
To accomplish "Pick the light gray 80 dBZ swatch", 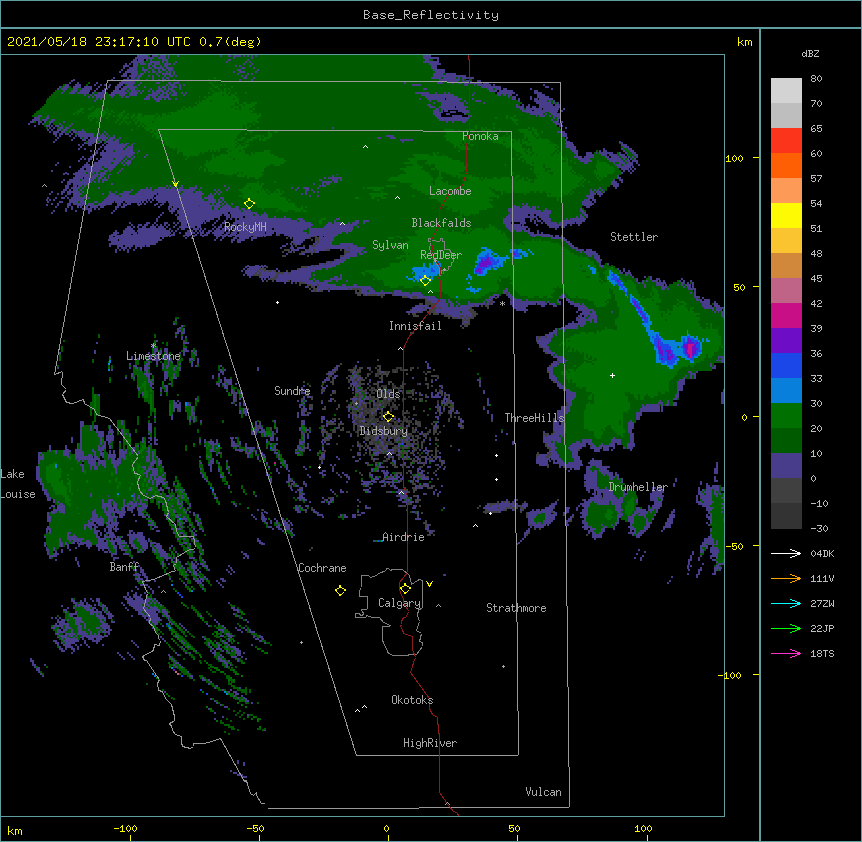I will pos(786,91).
